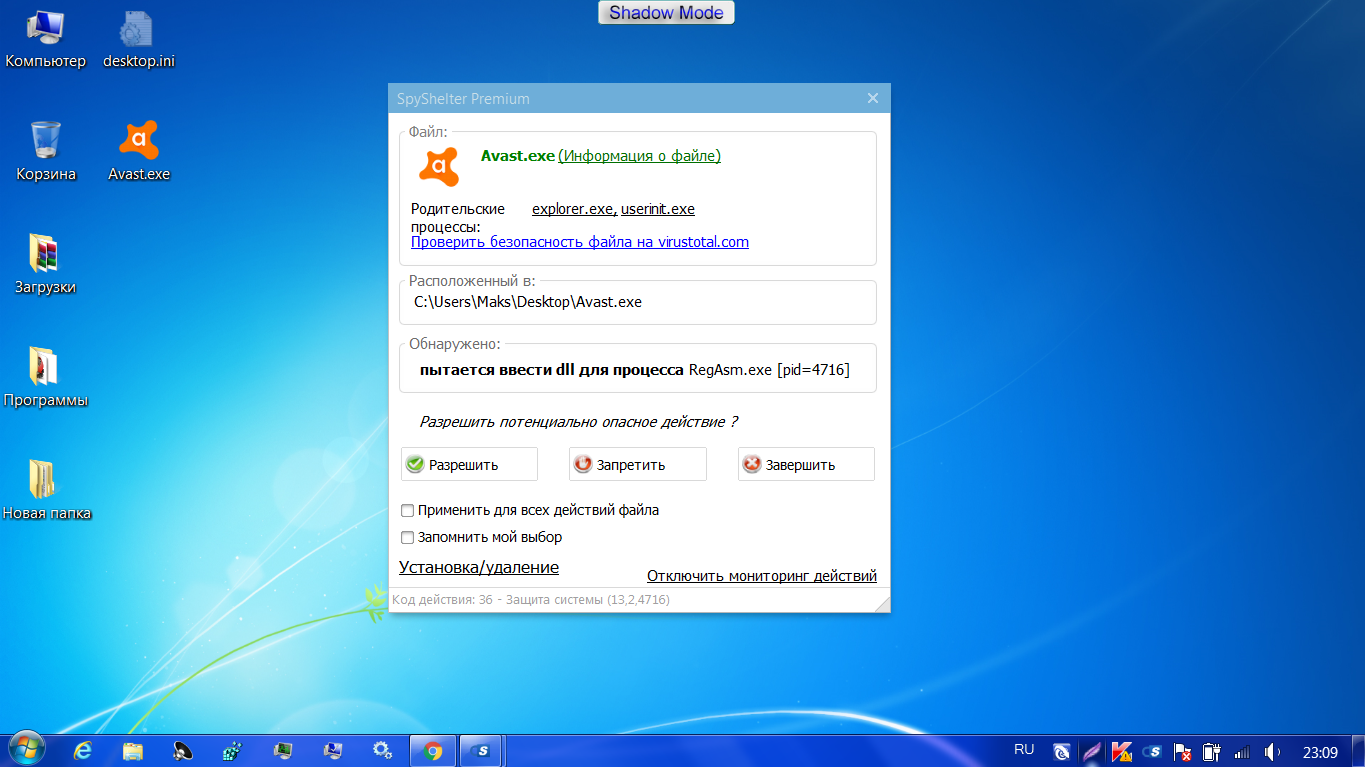
Task: Open the gears icon in the taskbar
Action: point(382,750)
